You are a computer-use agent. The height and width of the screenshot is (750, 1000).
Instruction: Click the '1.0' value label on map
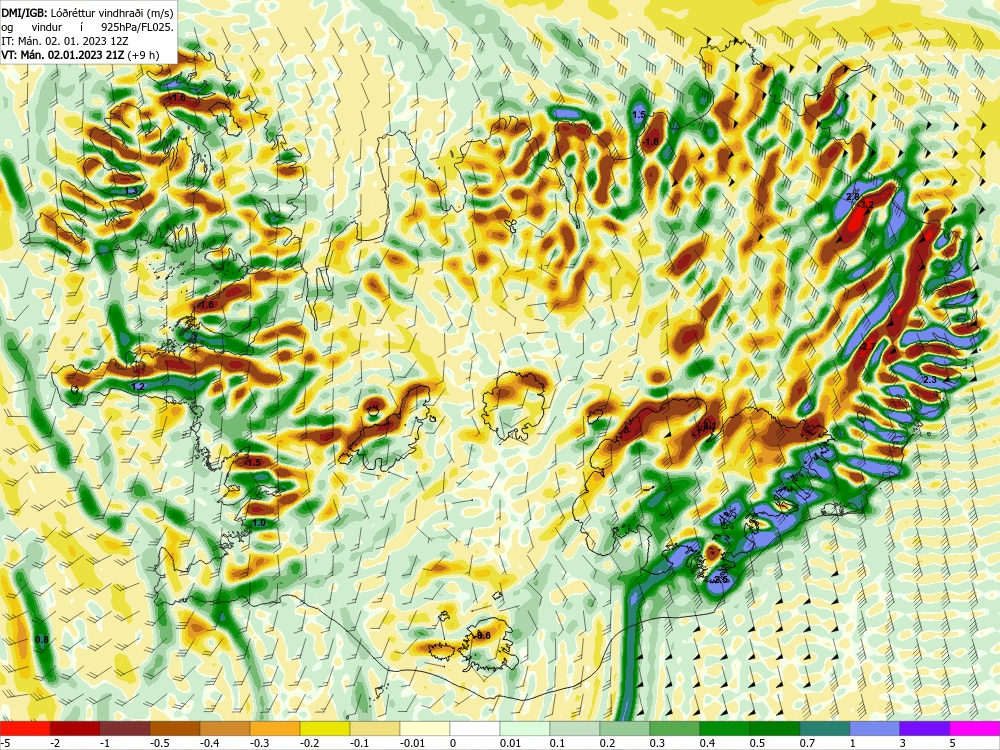coord(258,523)
